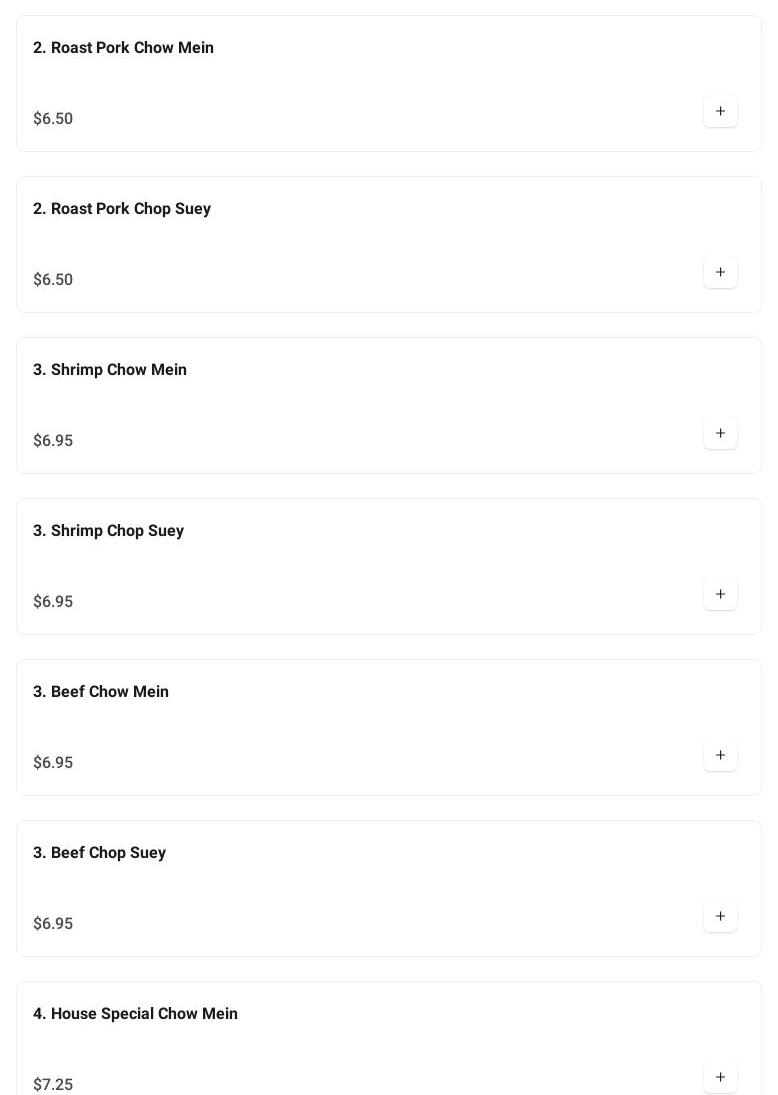Select the $6.95 price under Beef Chop Suey

tap(53, 924)
